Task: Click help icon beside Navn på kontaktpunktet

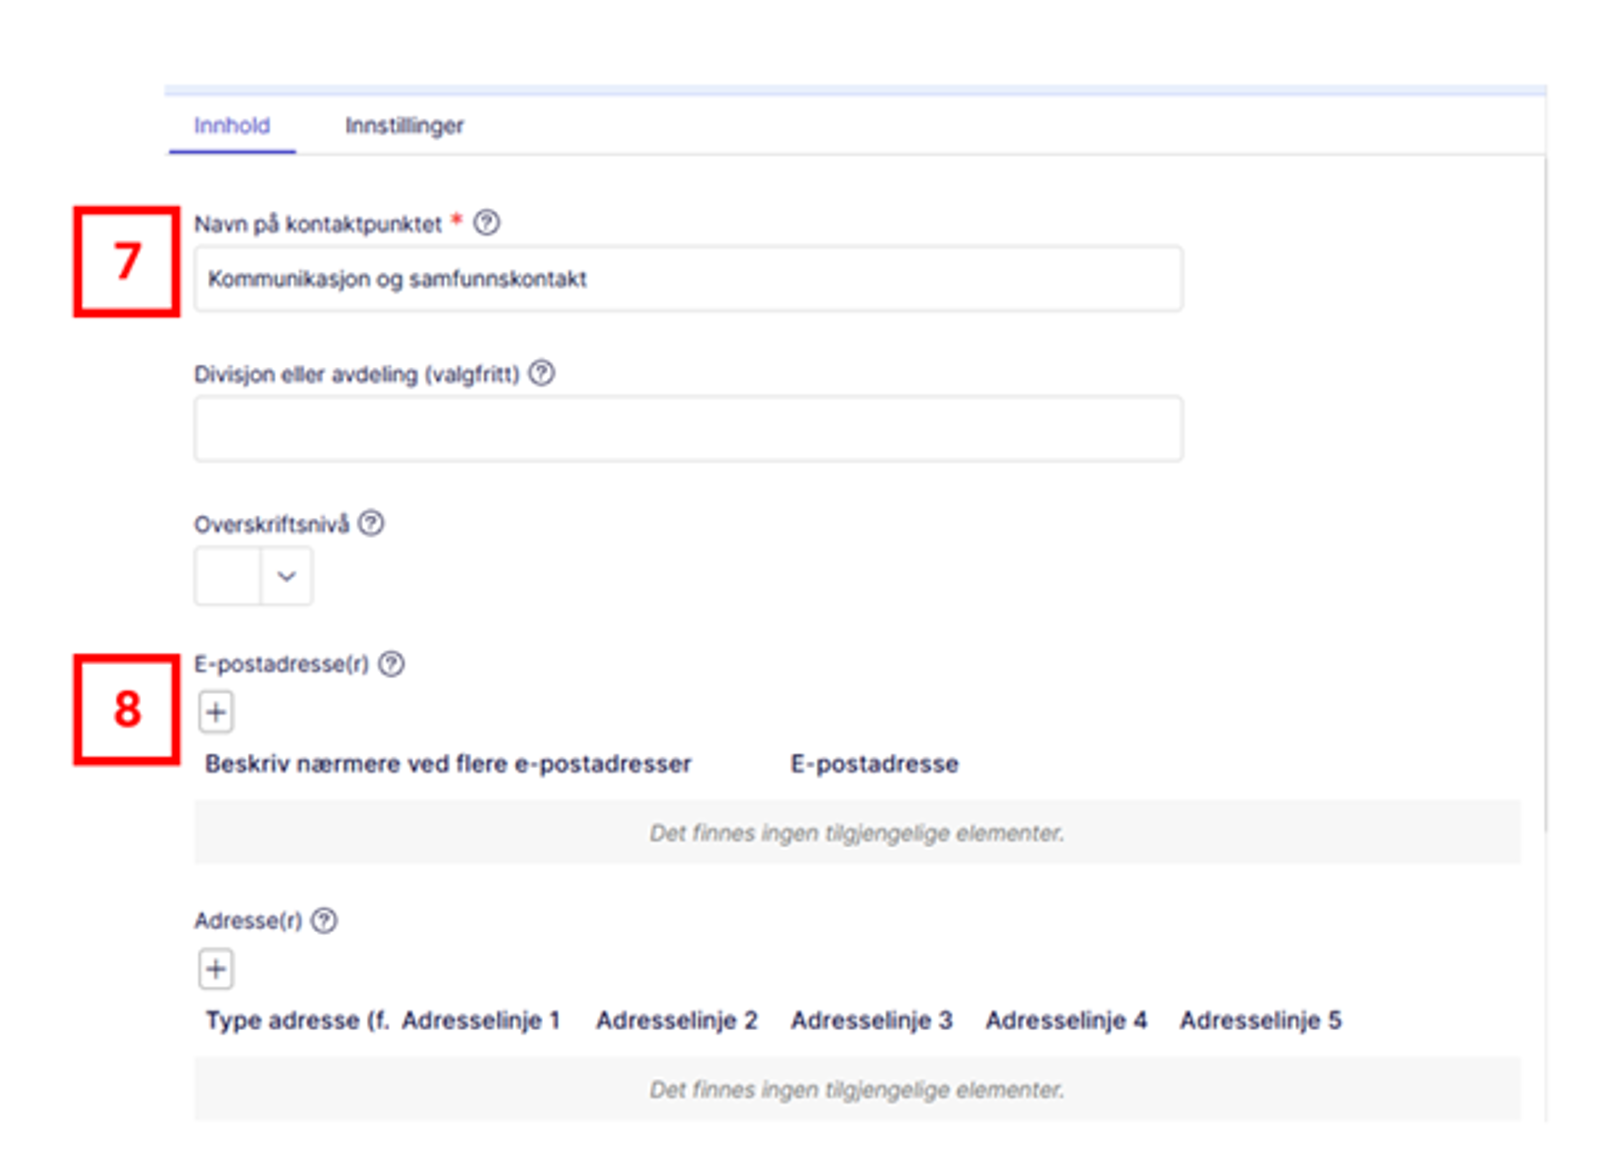Action: point(486,223)
